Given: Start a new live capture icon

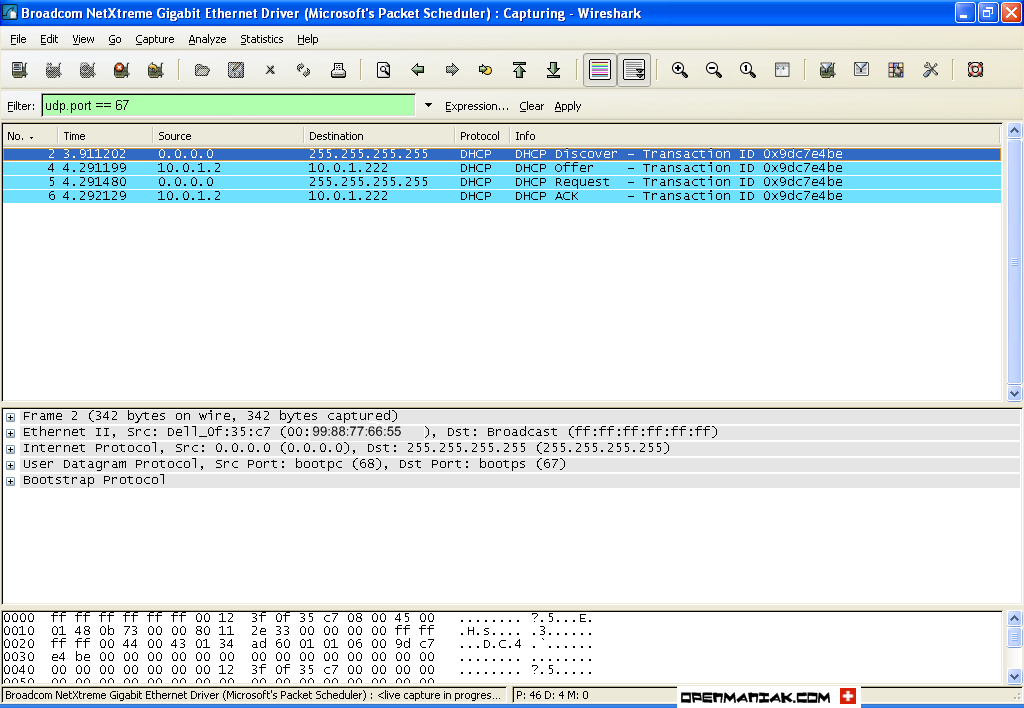Looking at the screenshot, I should point(88,70).
